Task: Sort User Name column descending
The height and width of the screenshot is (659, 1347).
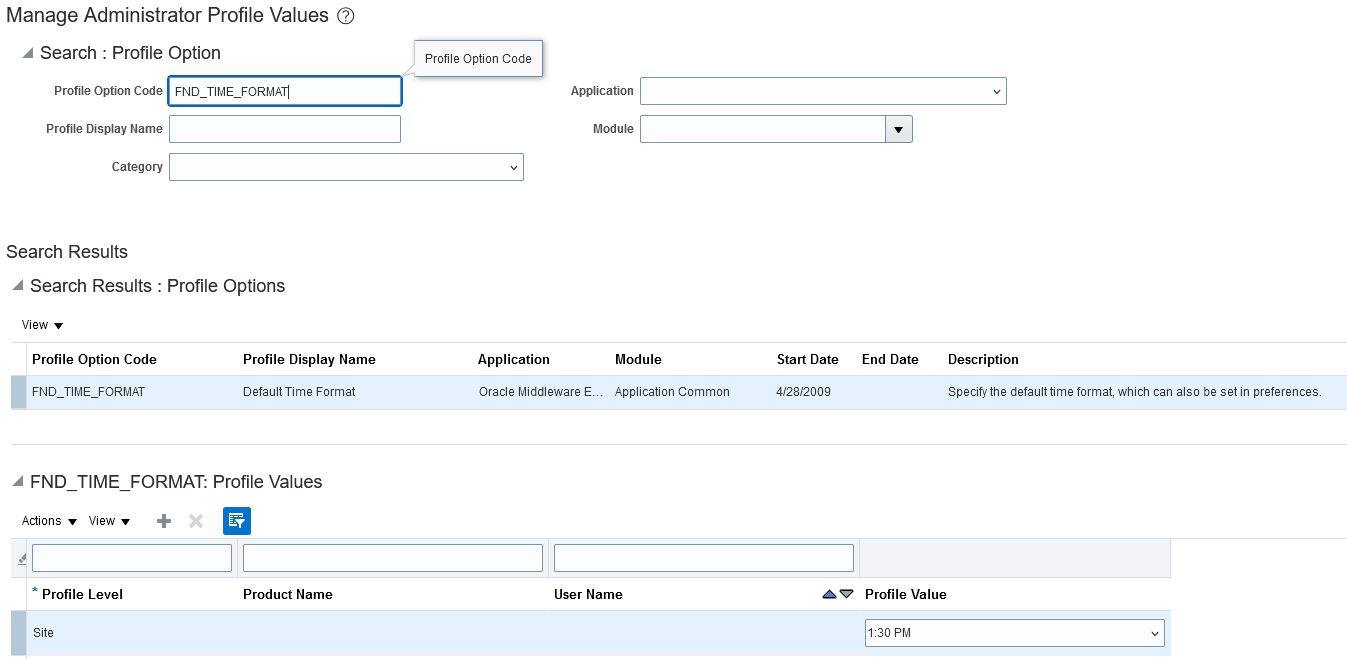Action: click(x=847, y=594)
